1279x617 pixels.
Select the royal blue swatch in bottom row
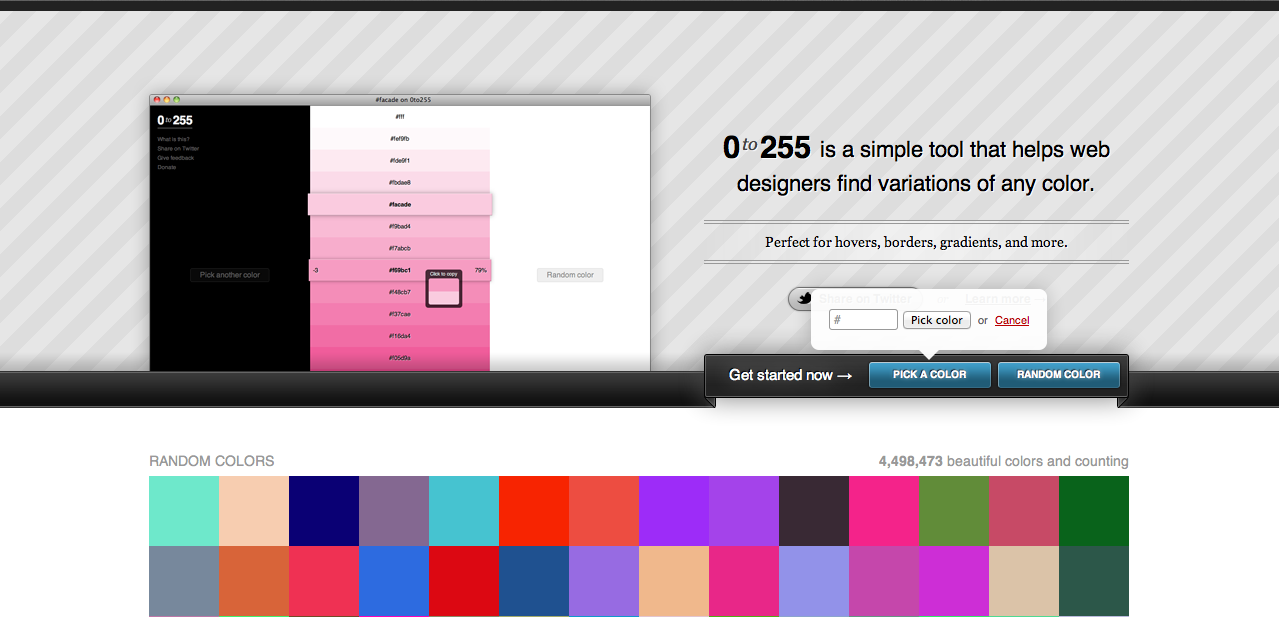(x=394, y=581)
